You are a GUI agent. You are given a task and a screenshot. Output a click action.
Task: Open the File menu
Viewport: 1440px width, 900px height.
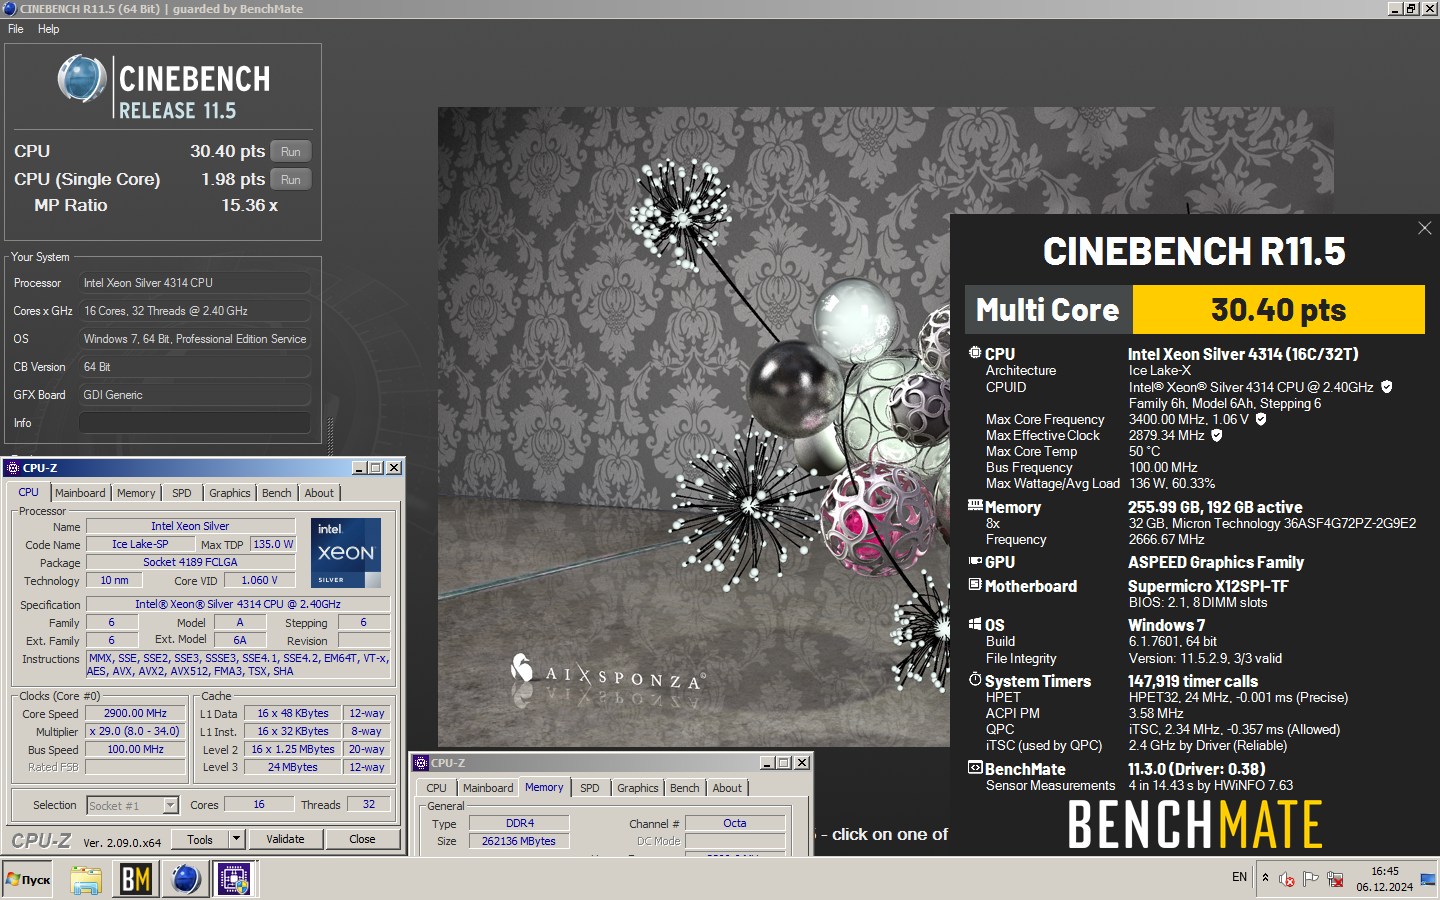[x=16, y=29]
